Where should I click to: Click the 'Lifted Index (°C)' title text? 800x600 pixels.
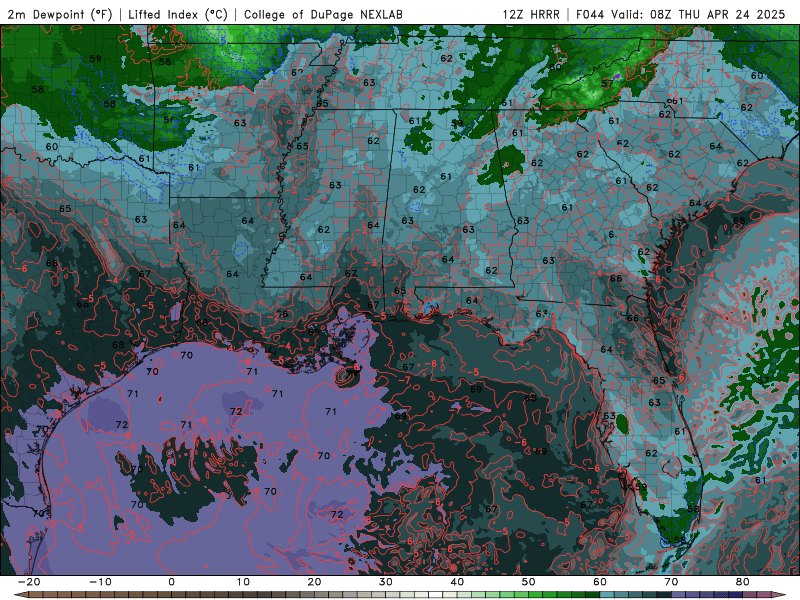pyautogui.click(x=178, y=15)
